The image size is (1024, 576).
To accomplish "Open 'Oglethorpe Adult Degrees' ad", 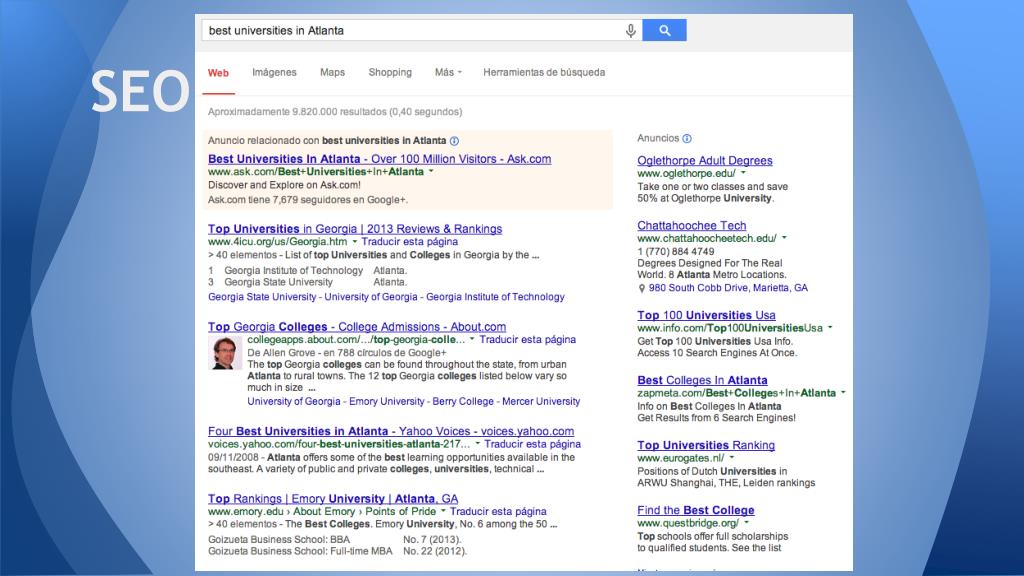I will point(705,161).
